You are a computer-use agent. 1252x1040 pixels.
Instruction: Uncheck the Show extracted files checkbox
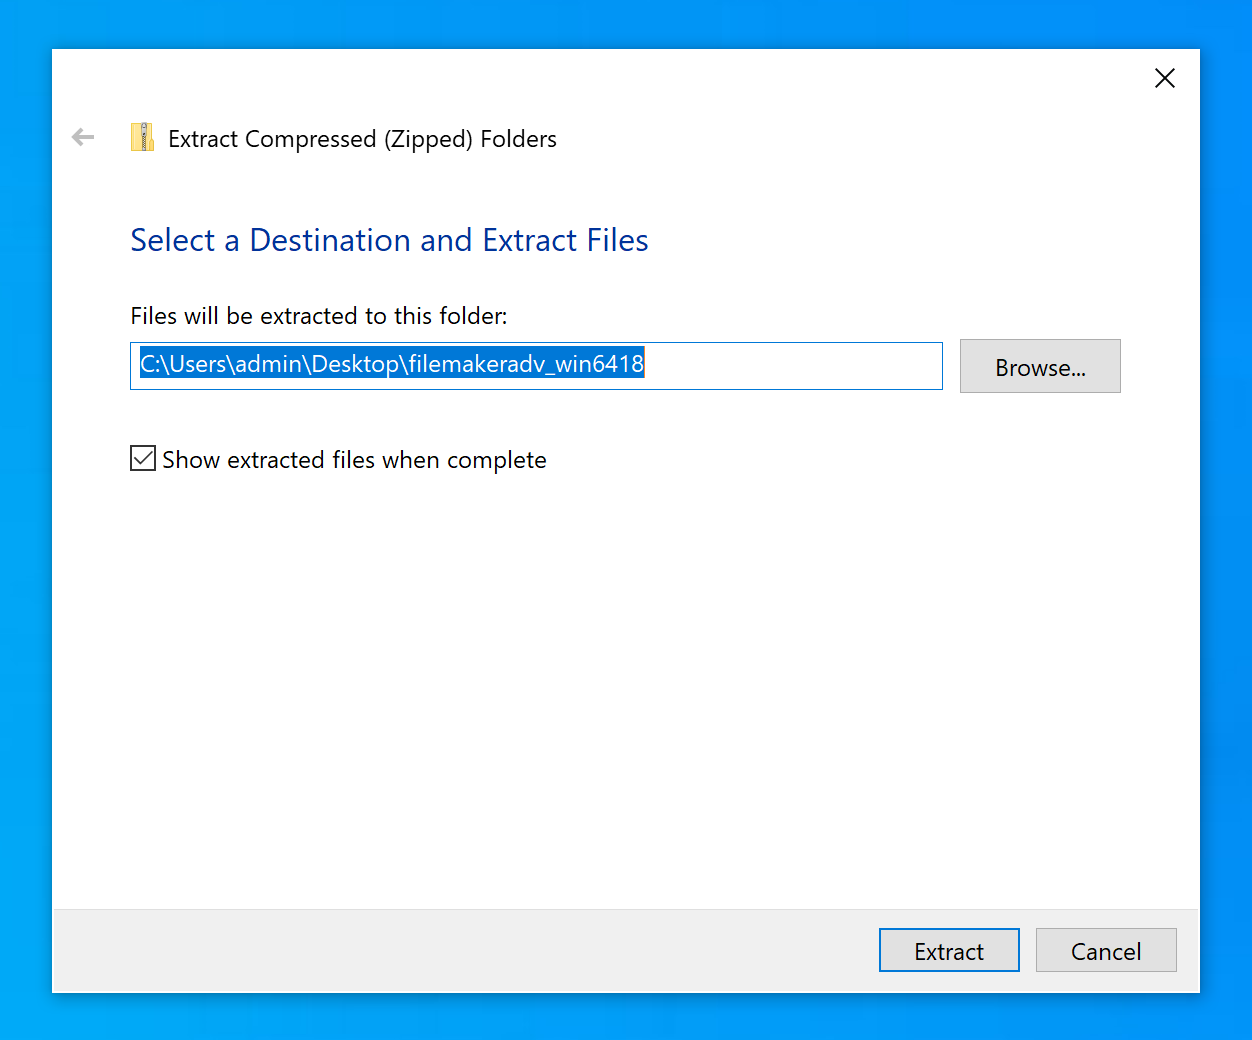[x=143, y=459]
